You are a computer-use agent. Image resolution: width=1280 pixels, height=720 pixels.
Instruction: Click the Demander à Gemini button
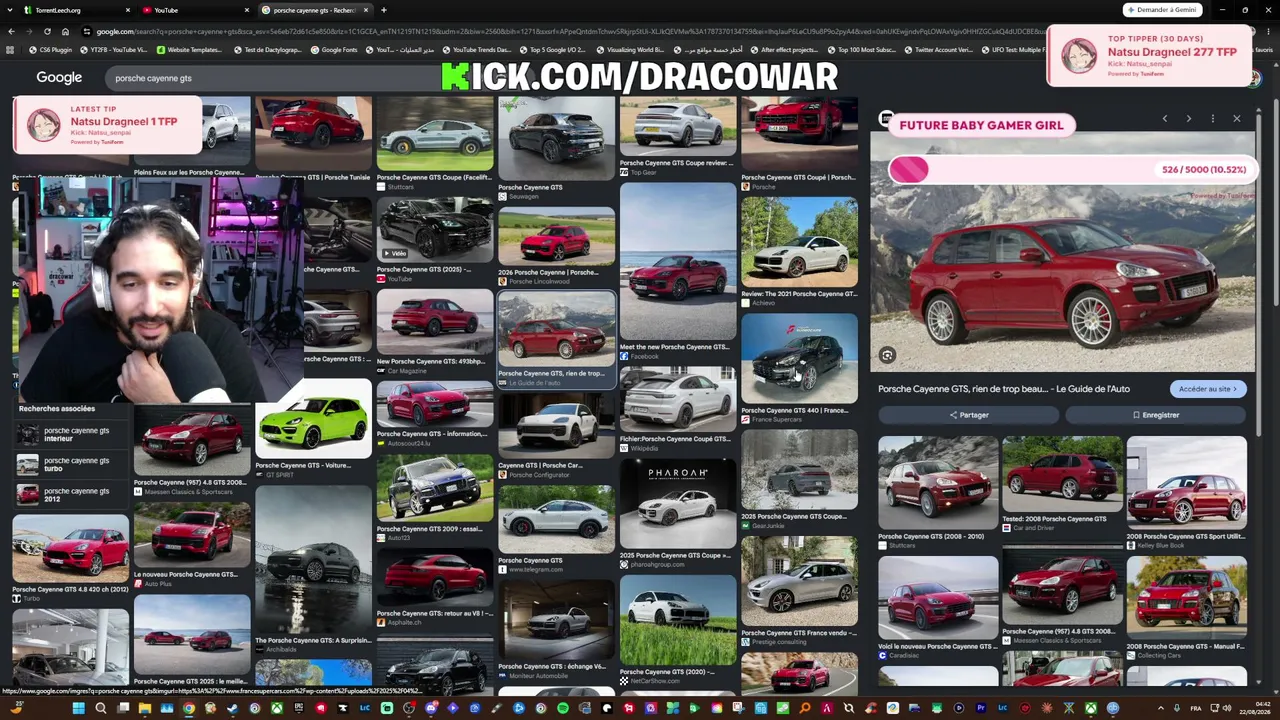click(1162, 10)
